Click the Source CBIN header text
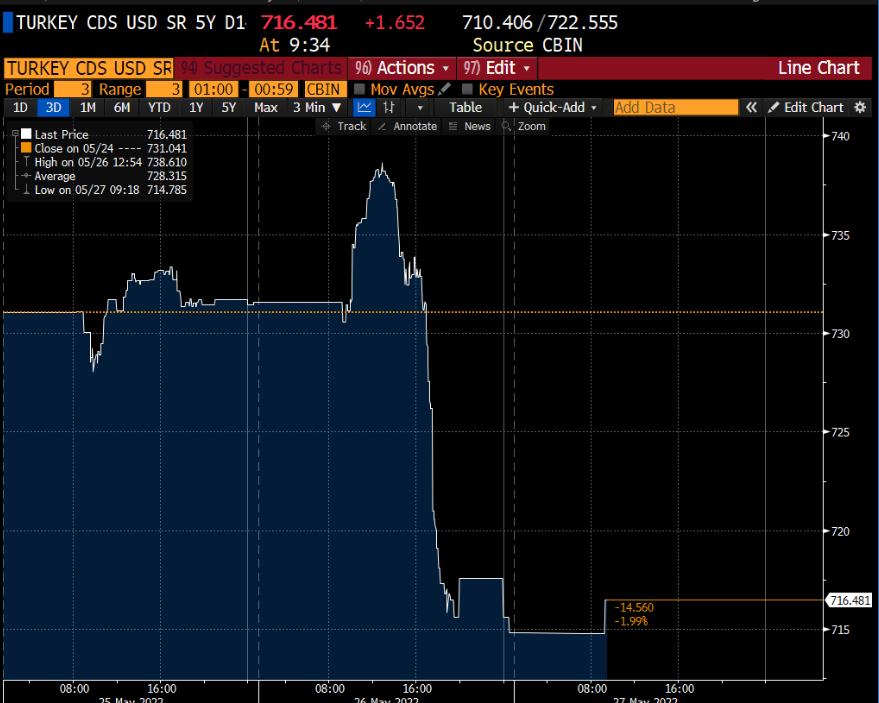The height and width of the screenshot is (703, 879). (527, 45)
